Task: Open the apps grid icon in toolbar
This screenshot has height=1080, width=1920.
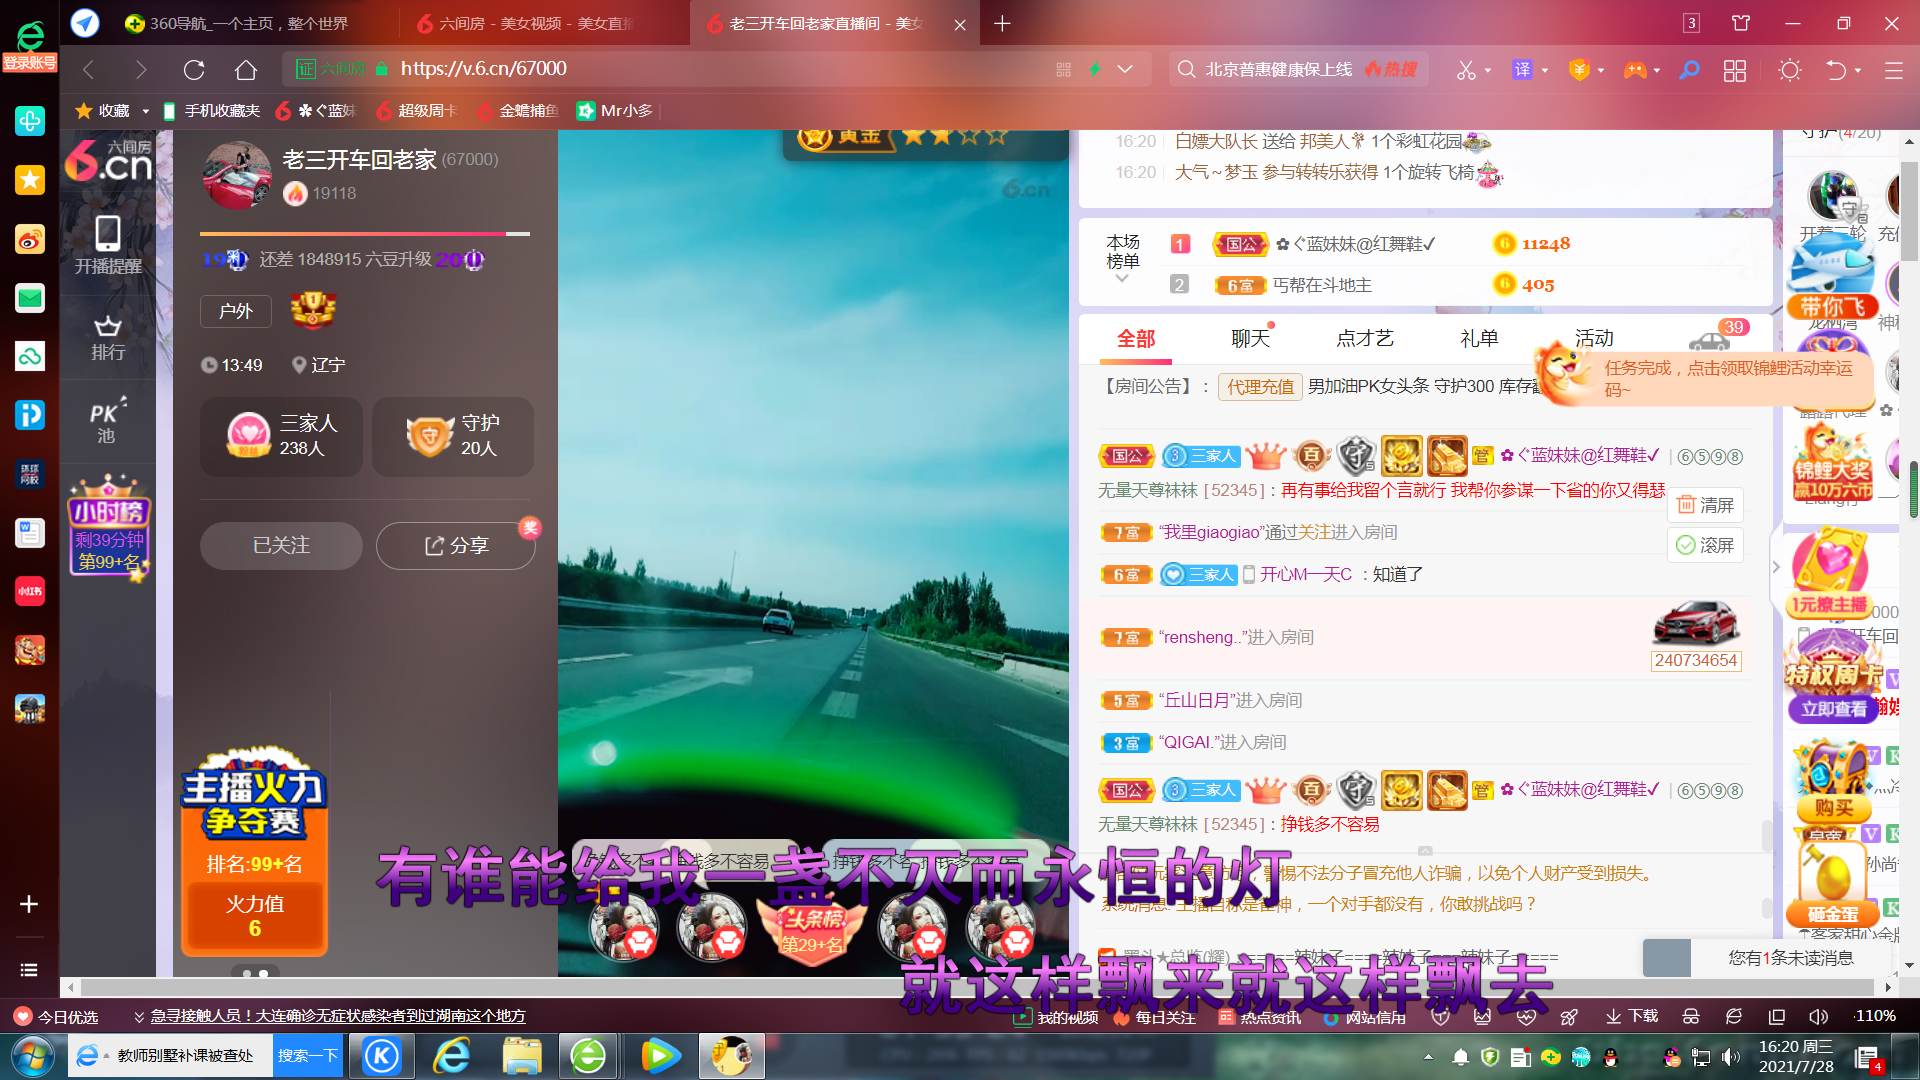Action: [x=1735, y=70]
